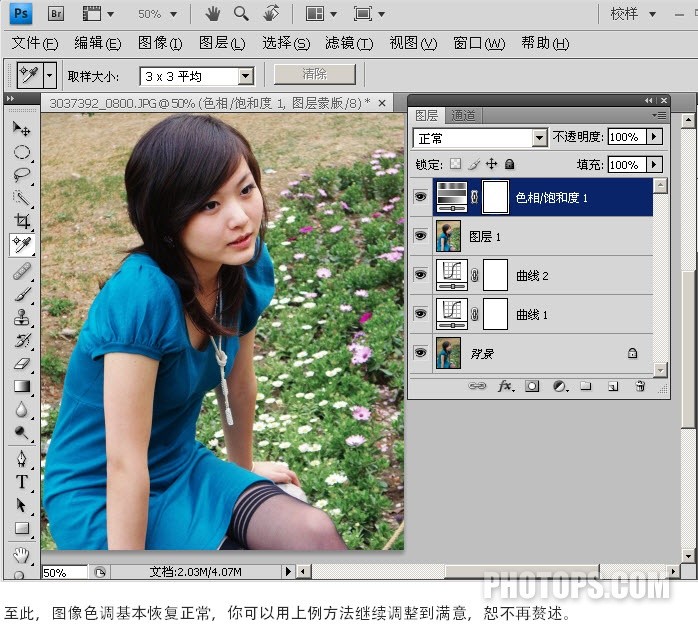Open the 图像(I) menu
The width and height of the screenshot is (698, 630).
[x=160, y=43]
